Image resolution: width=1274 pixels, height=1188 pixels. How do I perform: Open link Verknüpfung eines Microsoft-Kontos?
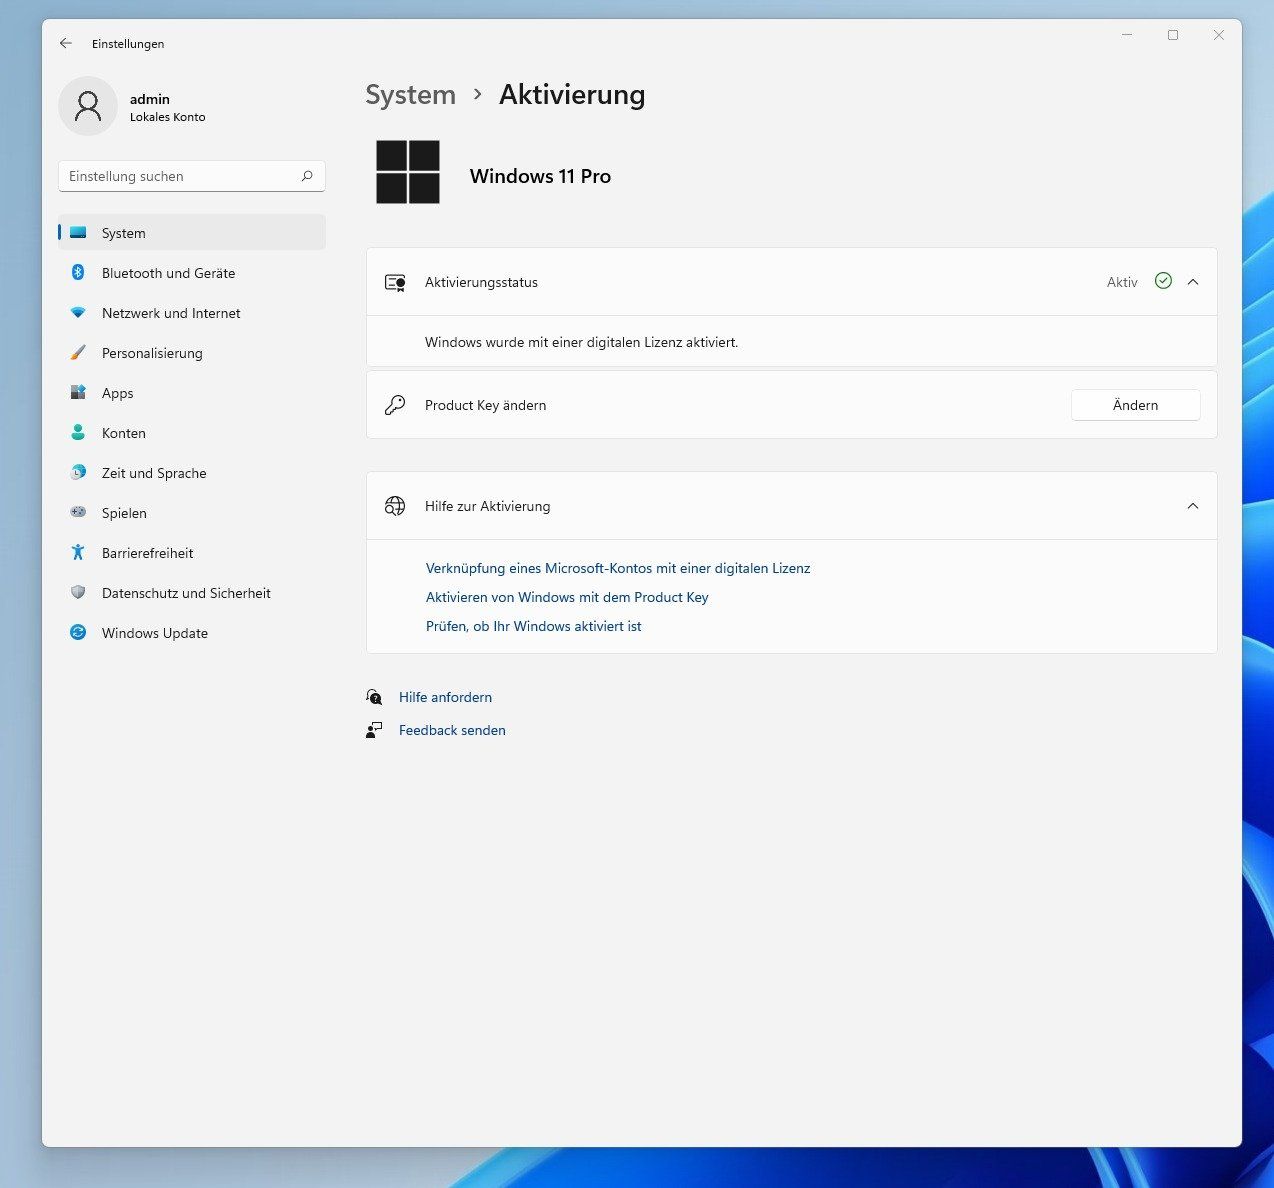coord(618,568)
